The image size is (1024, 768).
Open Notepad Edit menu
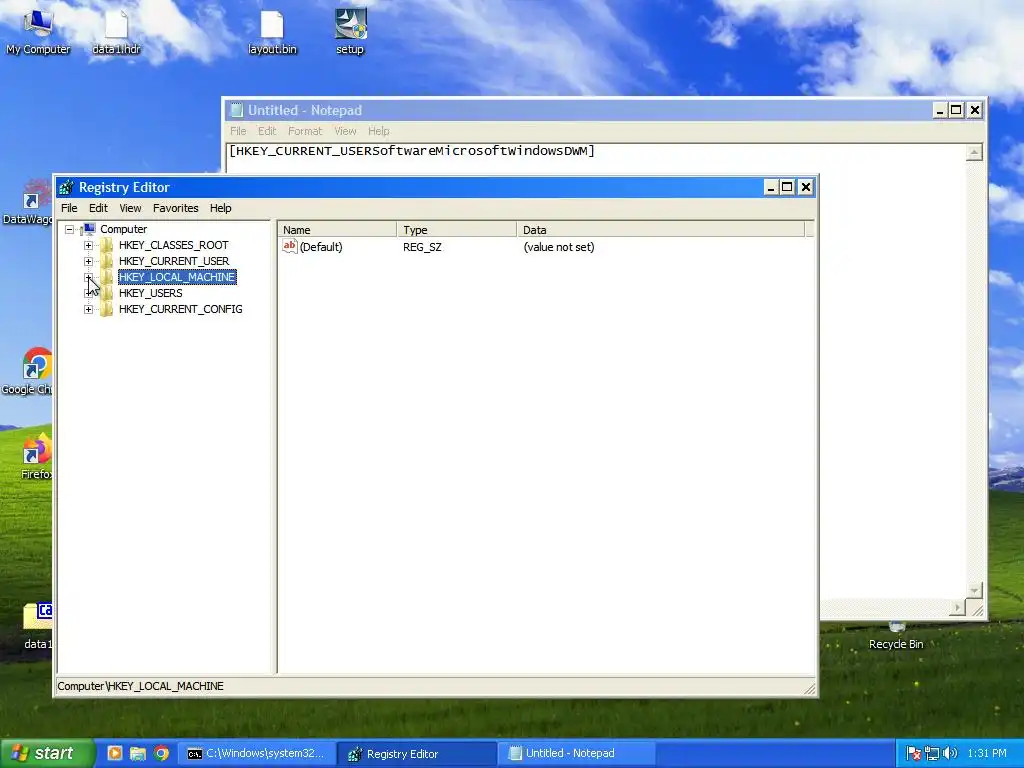[267, 131]
